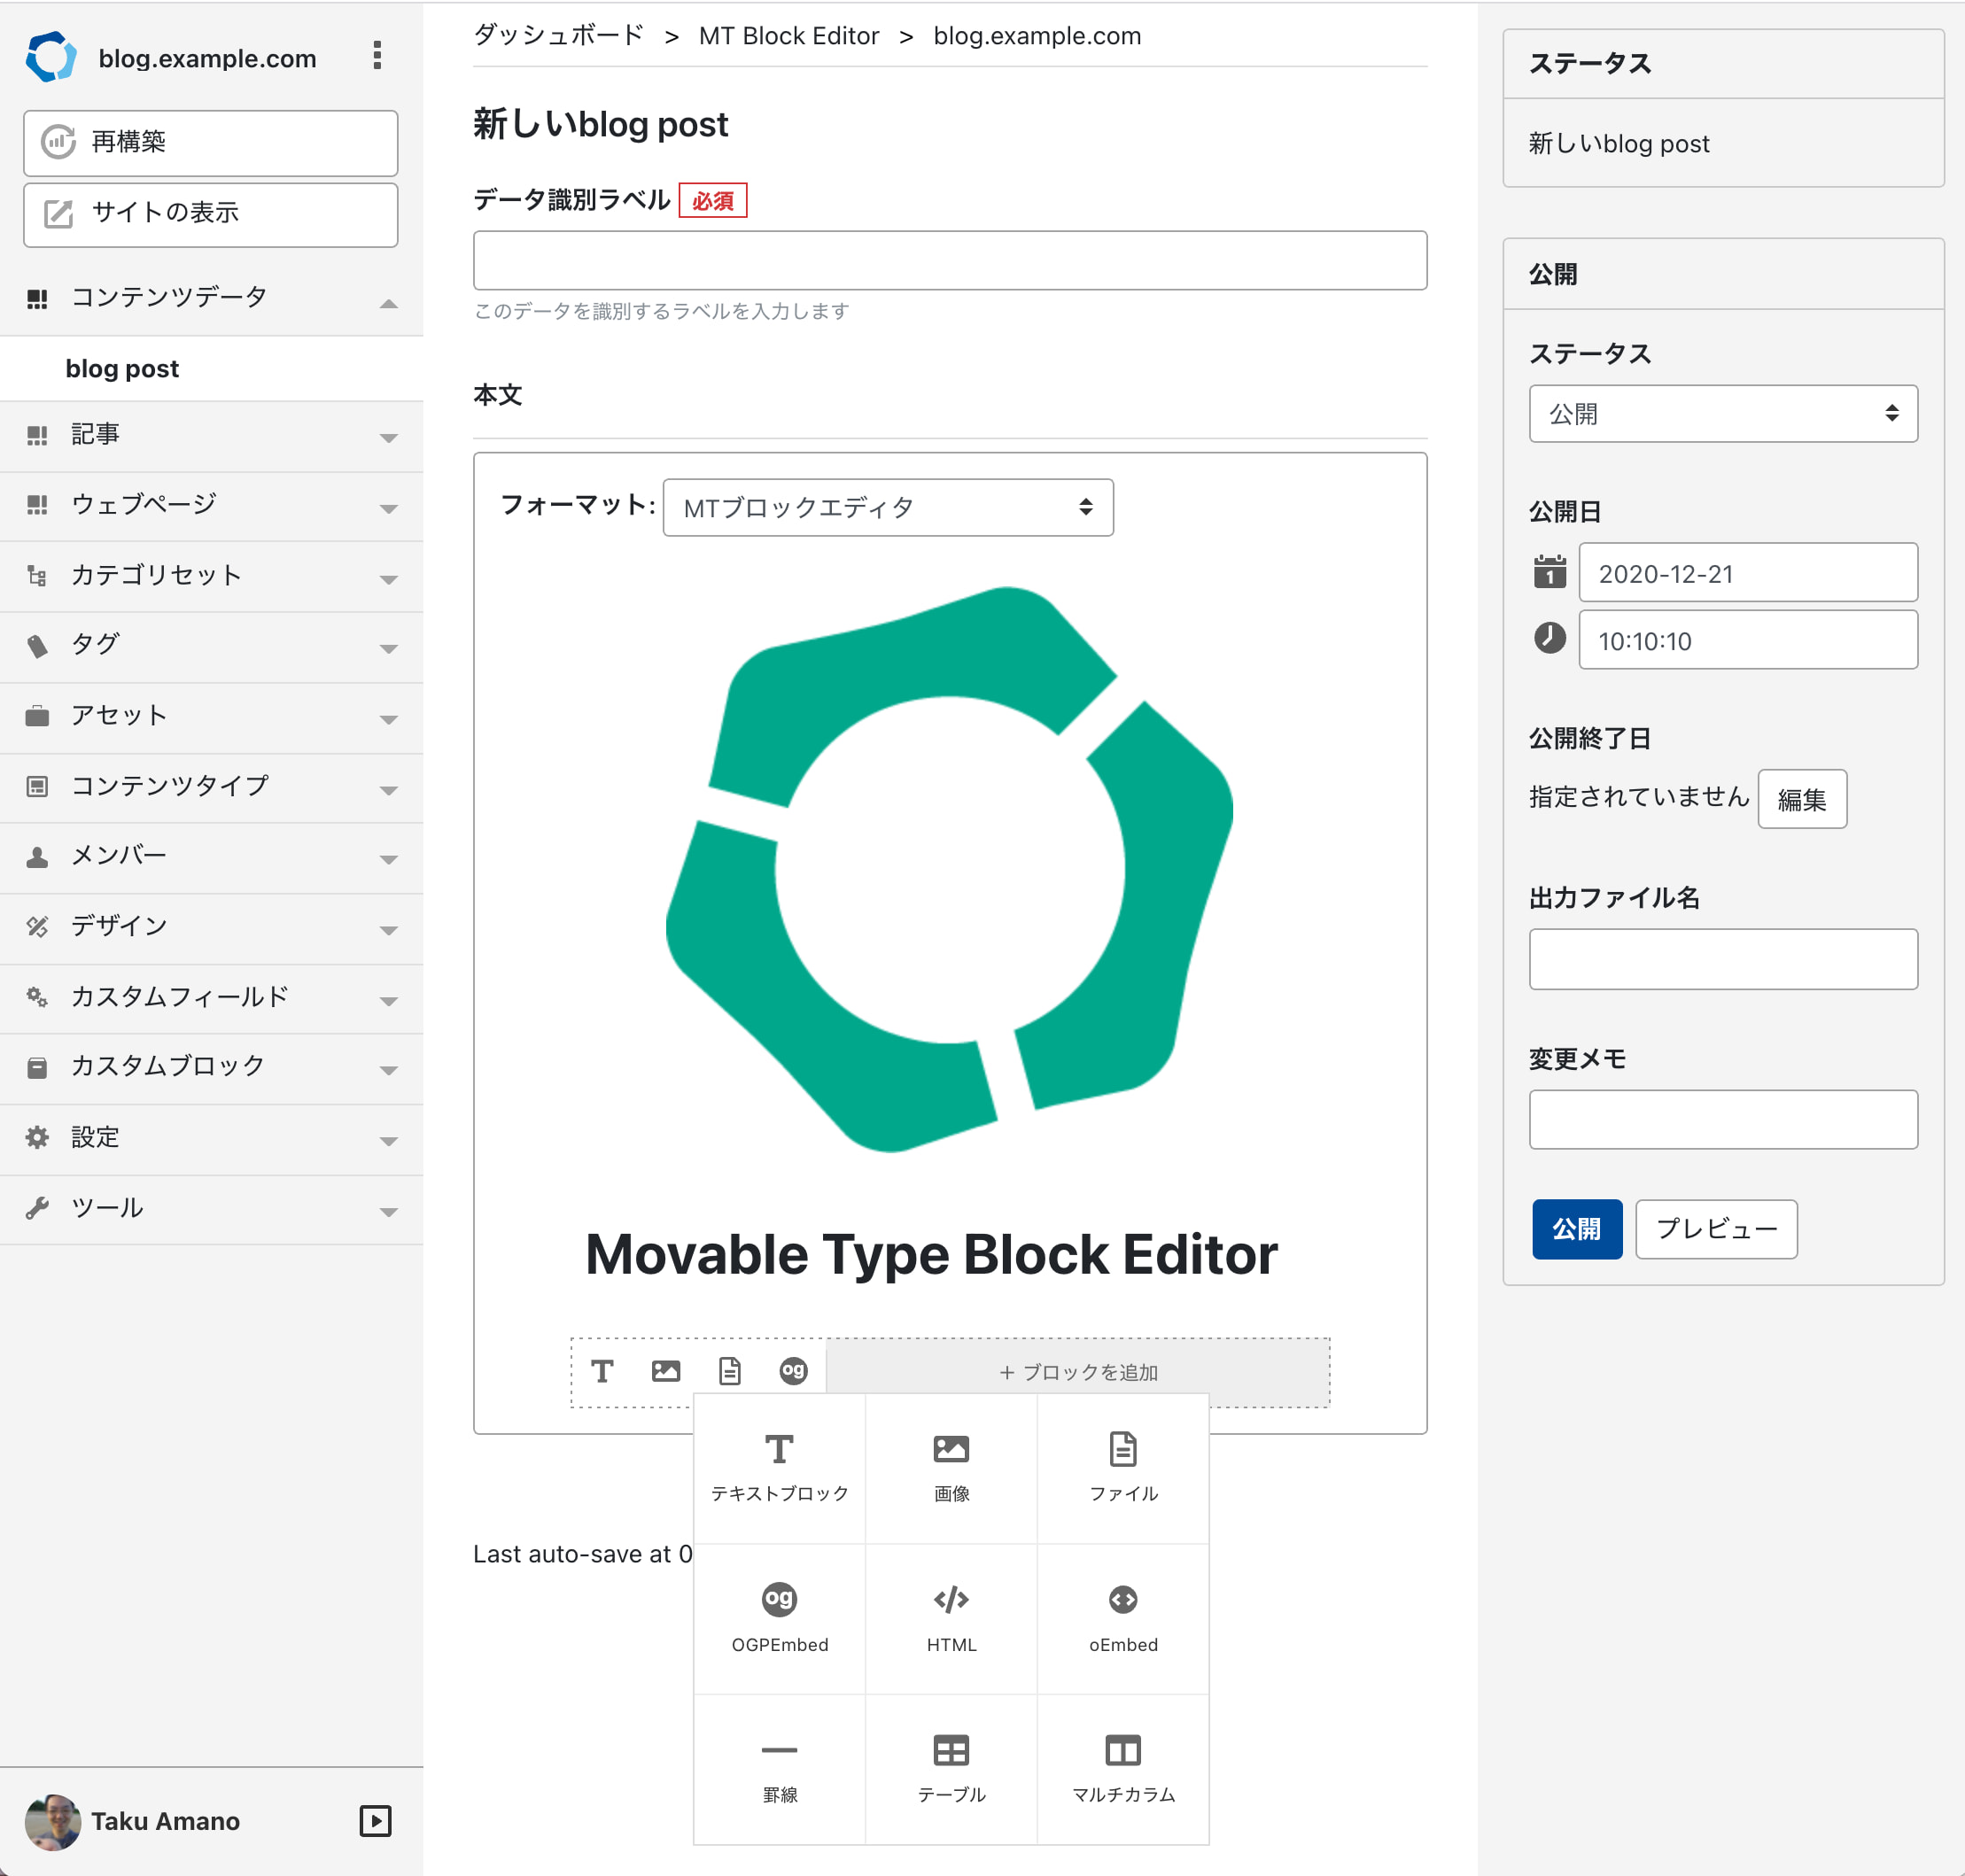Screen dimensions: 1965x1876
Task: Add a 罫線 horizontal rule block
Action: tap(779, 1768)
